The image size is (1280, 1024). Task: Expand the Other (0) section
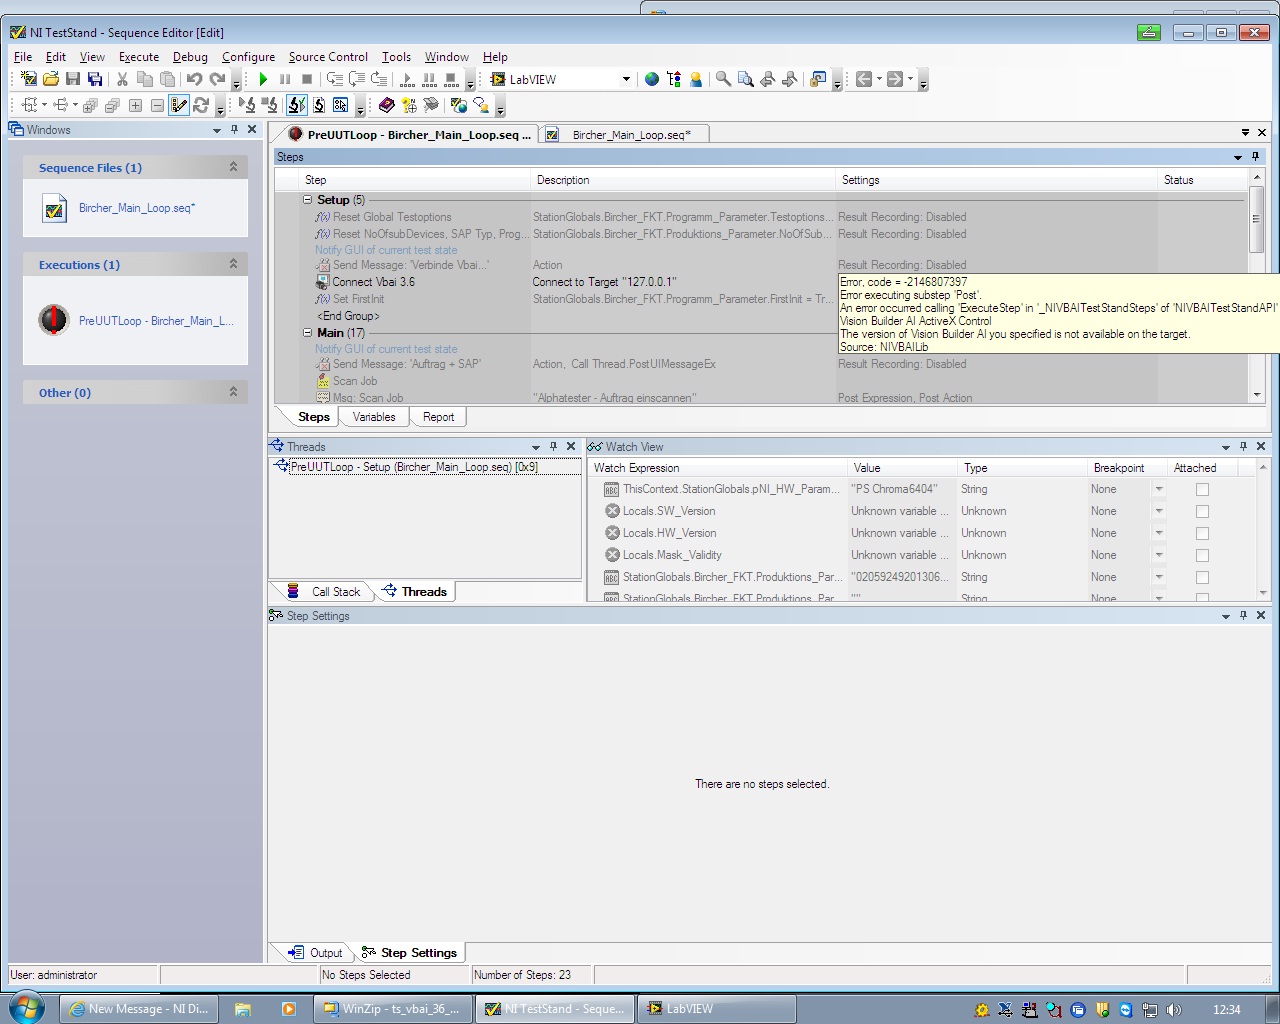pyautogui.click(x=233, y=392)
